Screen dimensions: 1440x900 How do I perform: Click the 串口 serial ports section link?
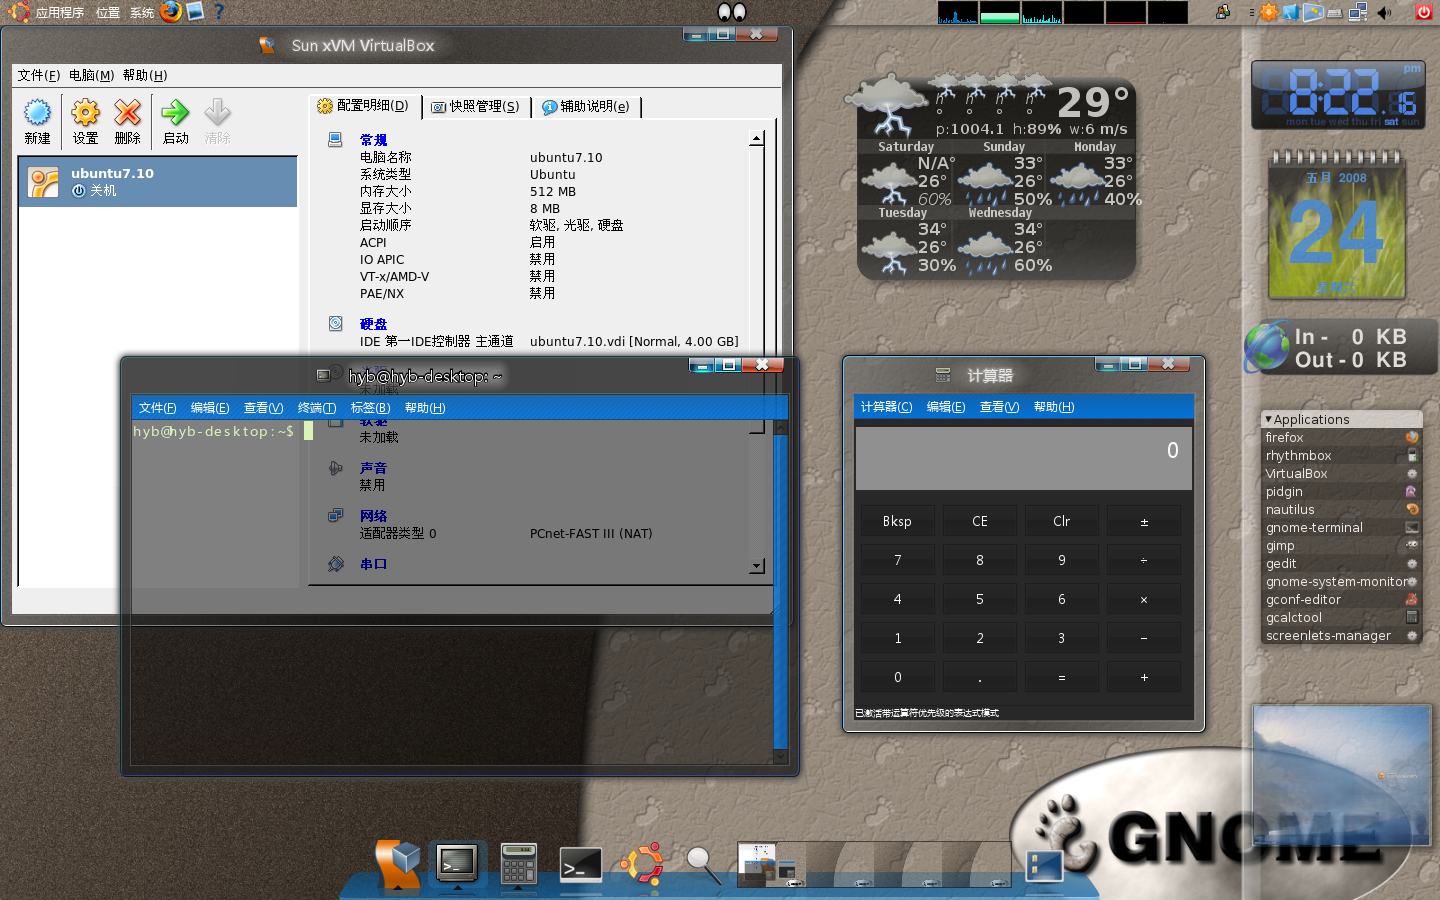click(x=373, y=564)
